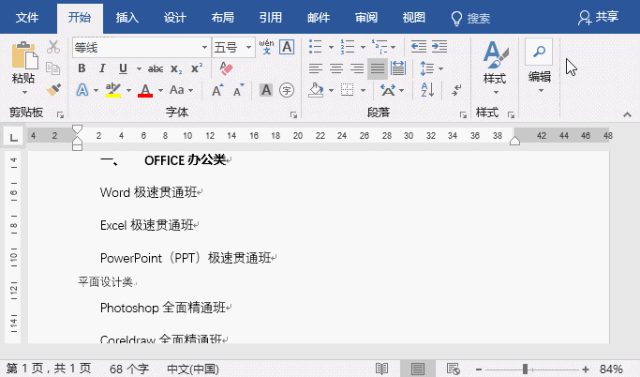Toggle strikethrough abc formatting
Screen dimensions: 640x377
(x=156, y=69)
